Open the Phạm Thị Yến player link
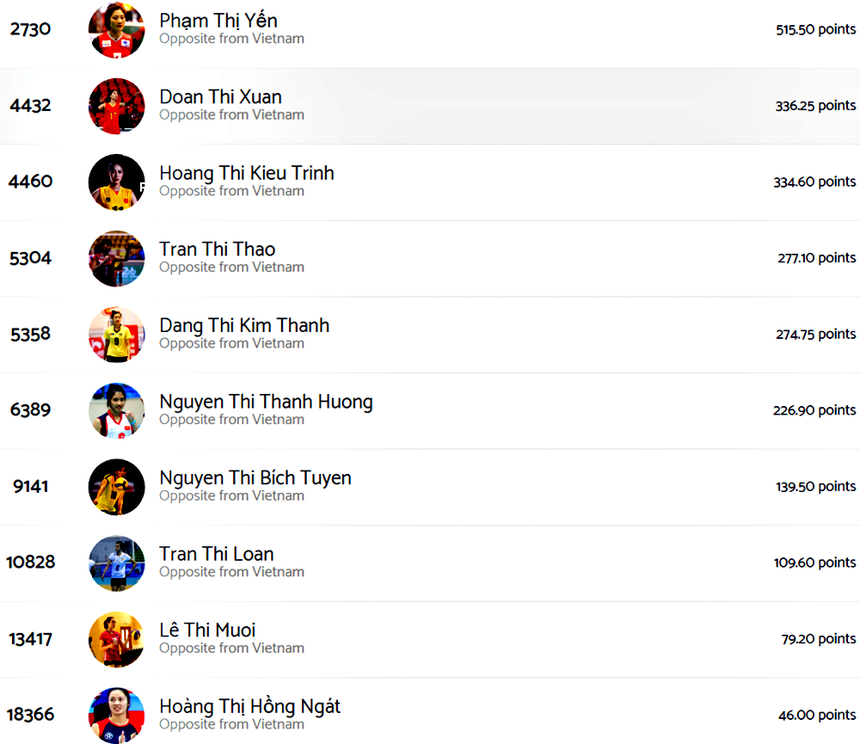 (x=218, y=21)
